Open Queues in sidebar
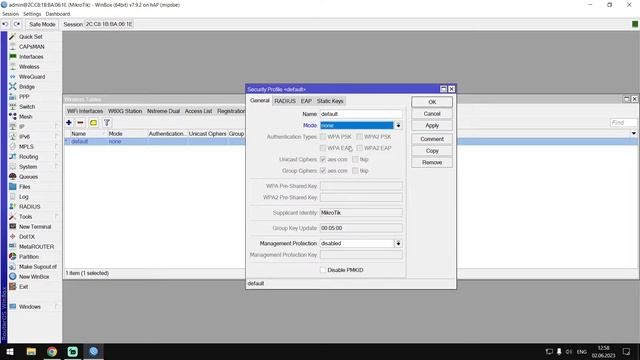640x360 pixels. point(28,177)
